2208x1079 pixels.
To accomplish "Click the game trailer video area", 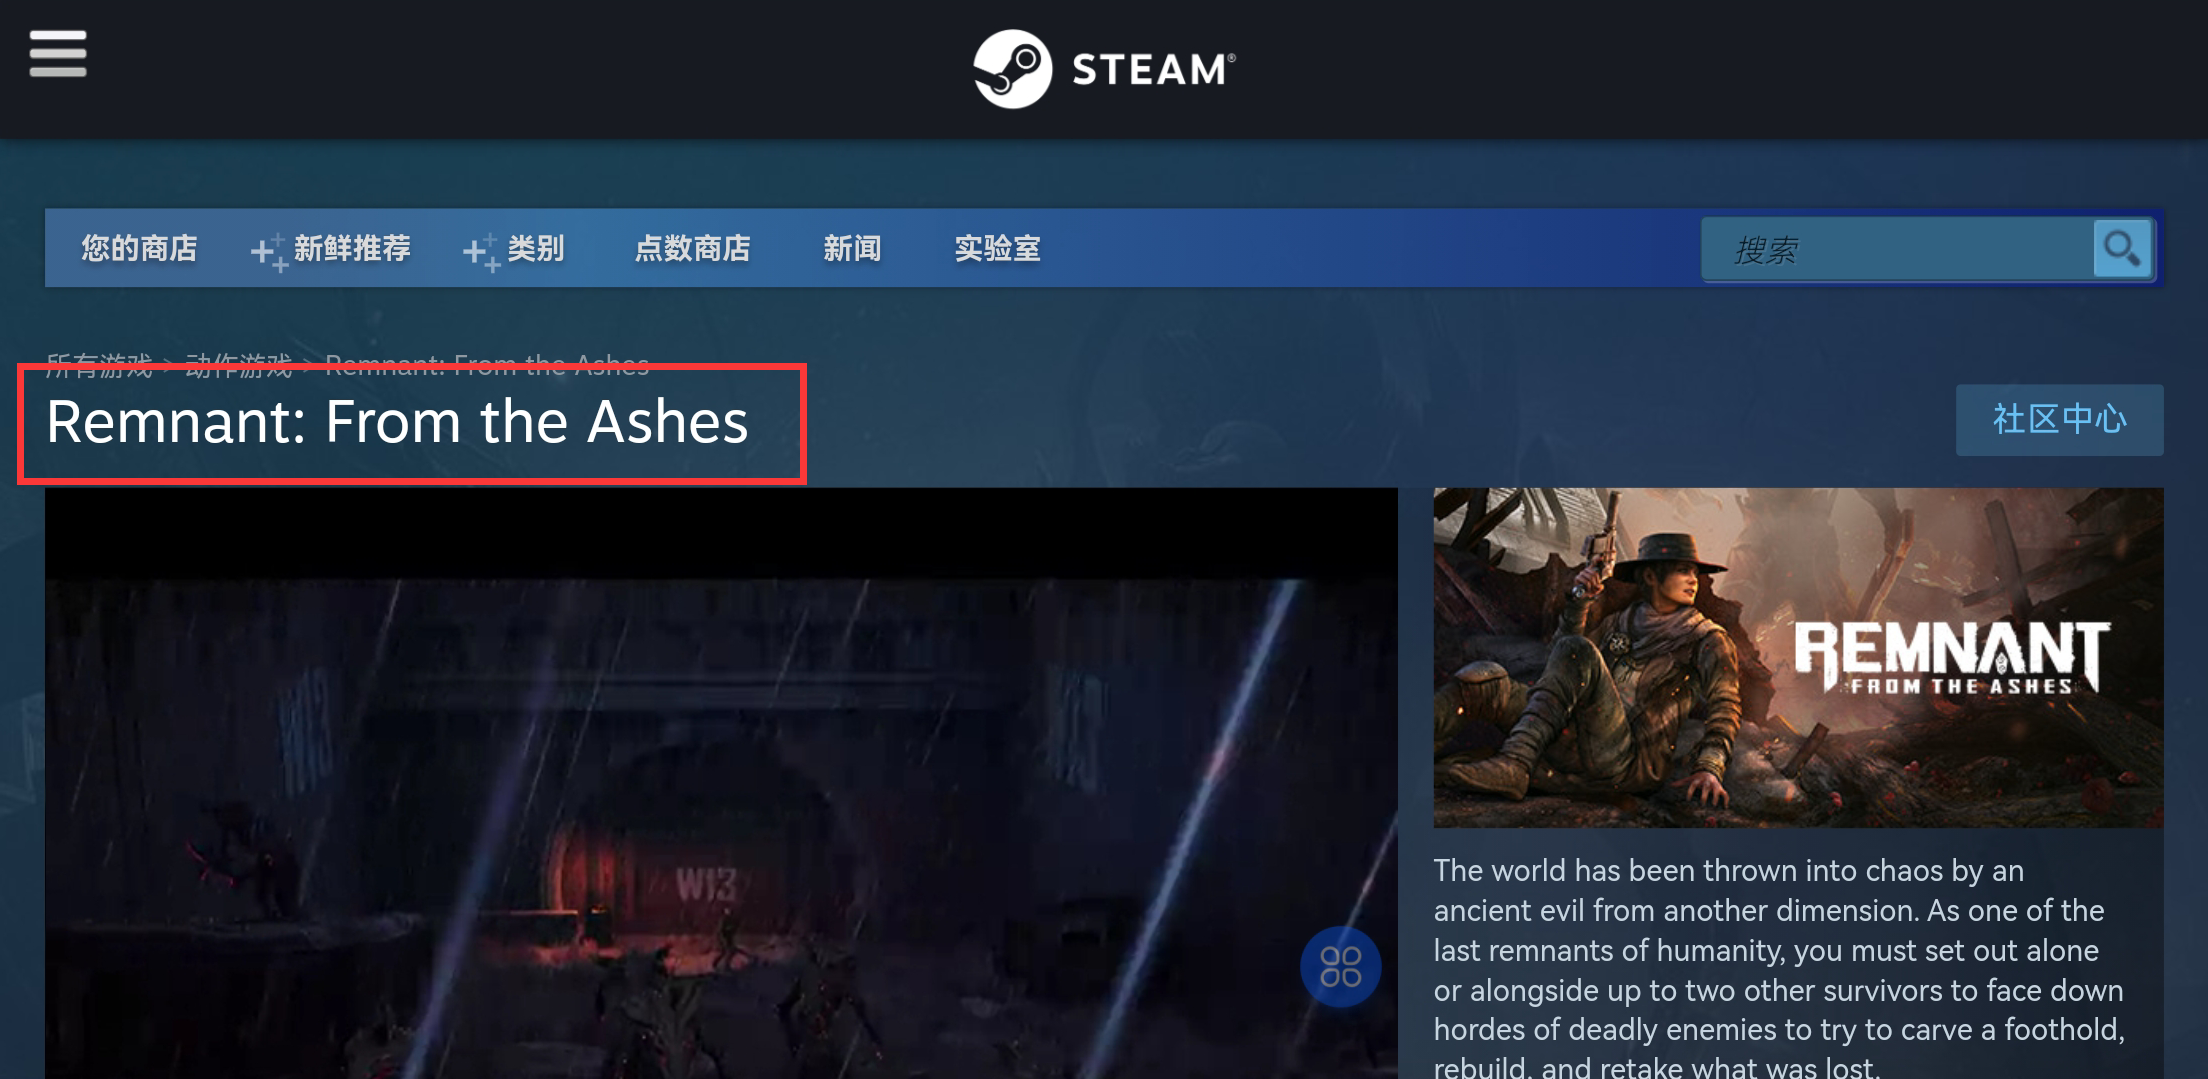I will tap(721, 783).
